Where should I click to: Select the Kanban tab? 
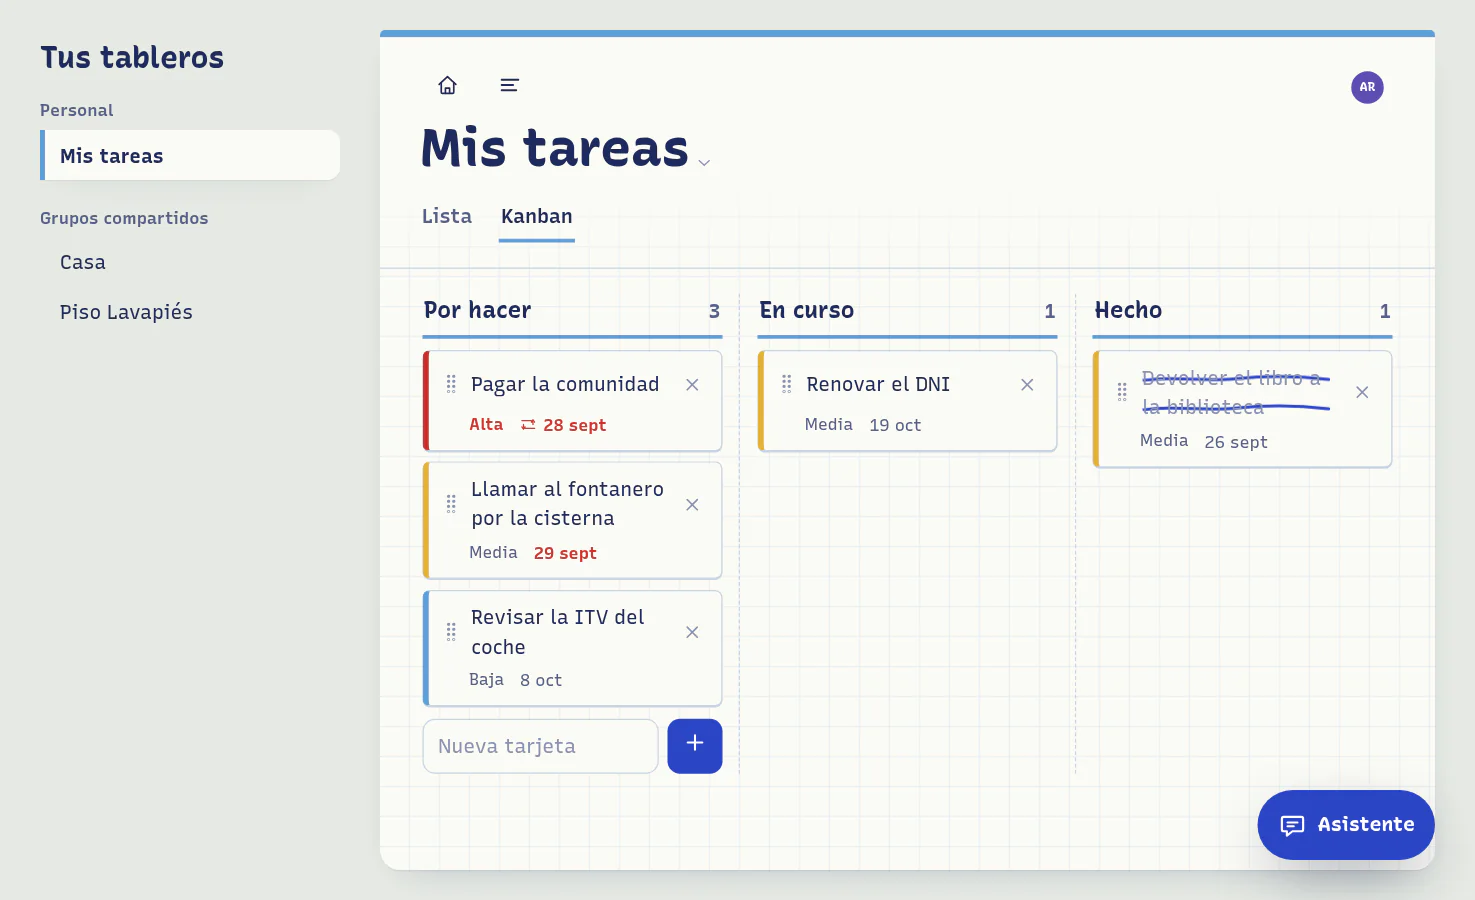point(537,216)
